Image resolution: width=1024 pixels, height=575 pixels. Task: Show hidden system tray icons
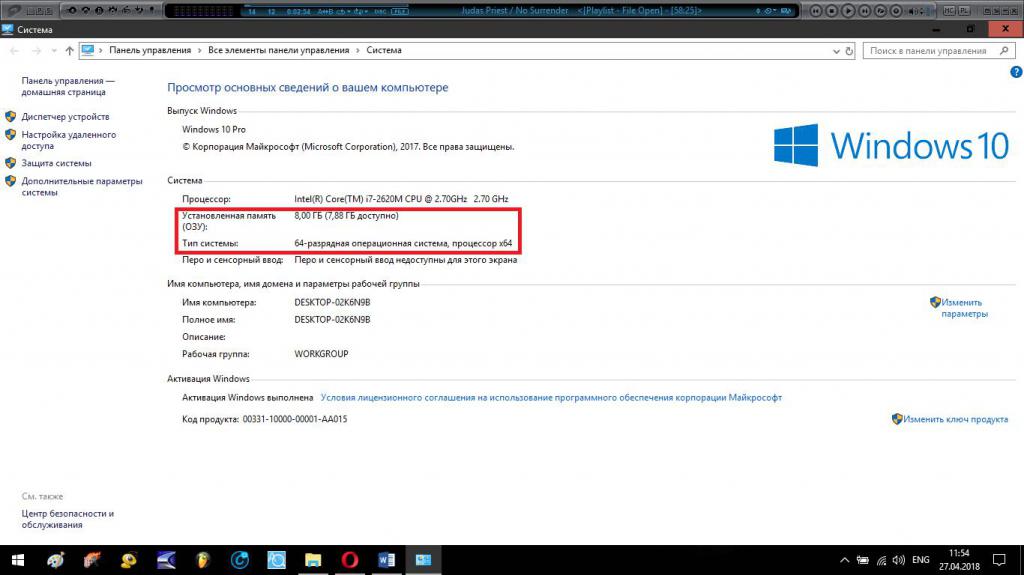tap(844, 560)
